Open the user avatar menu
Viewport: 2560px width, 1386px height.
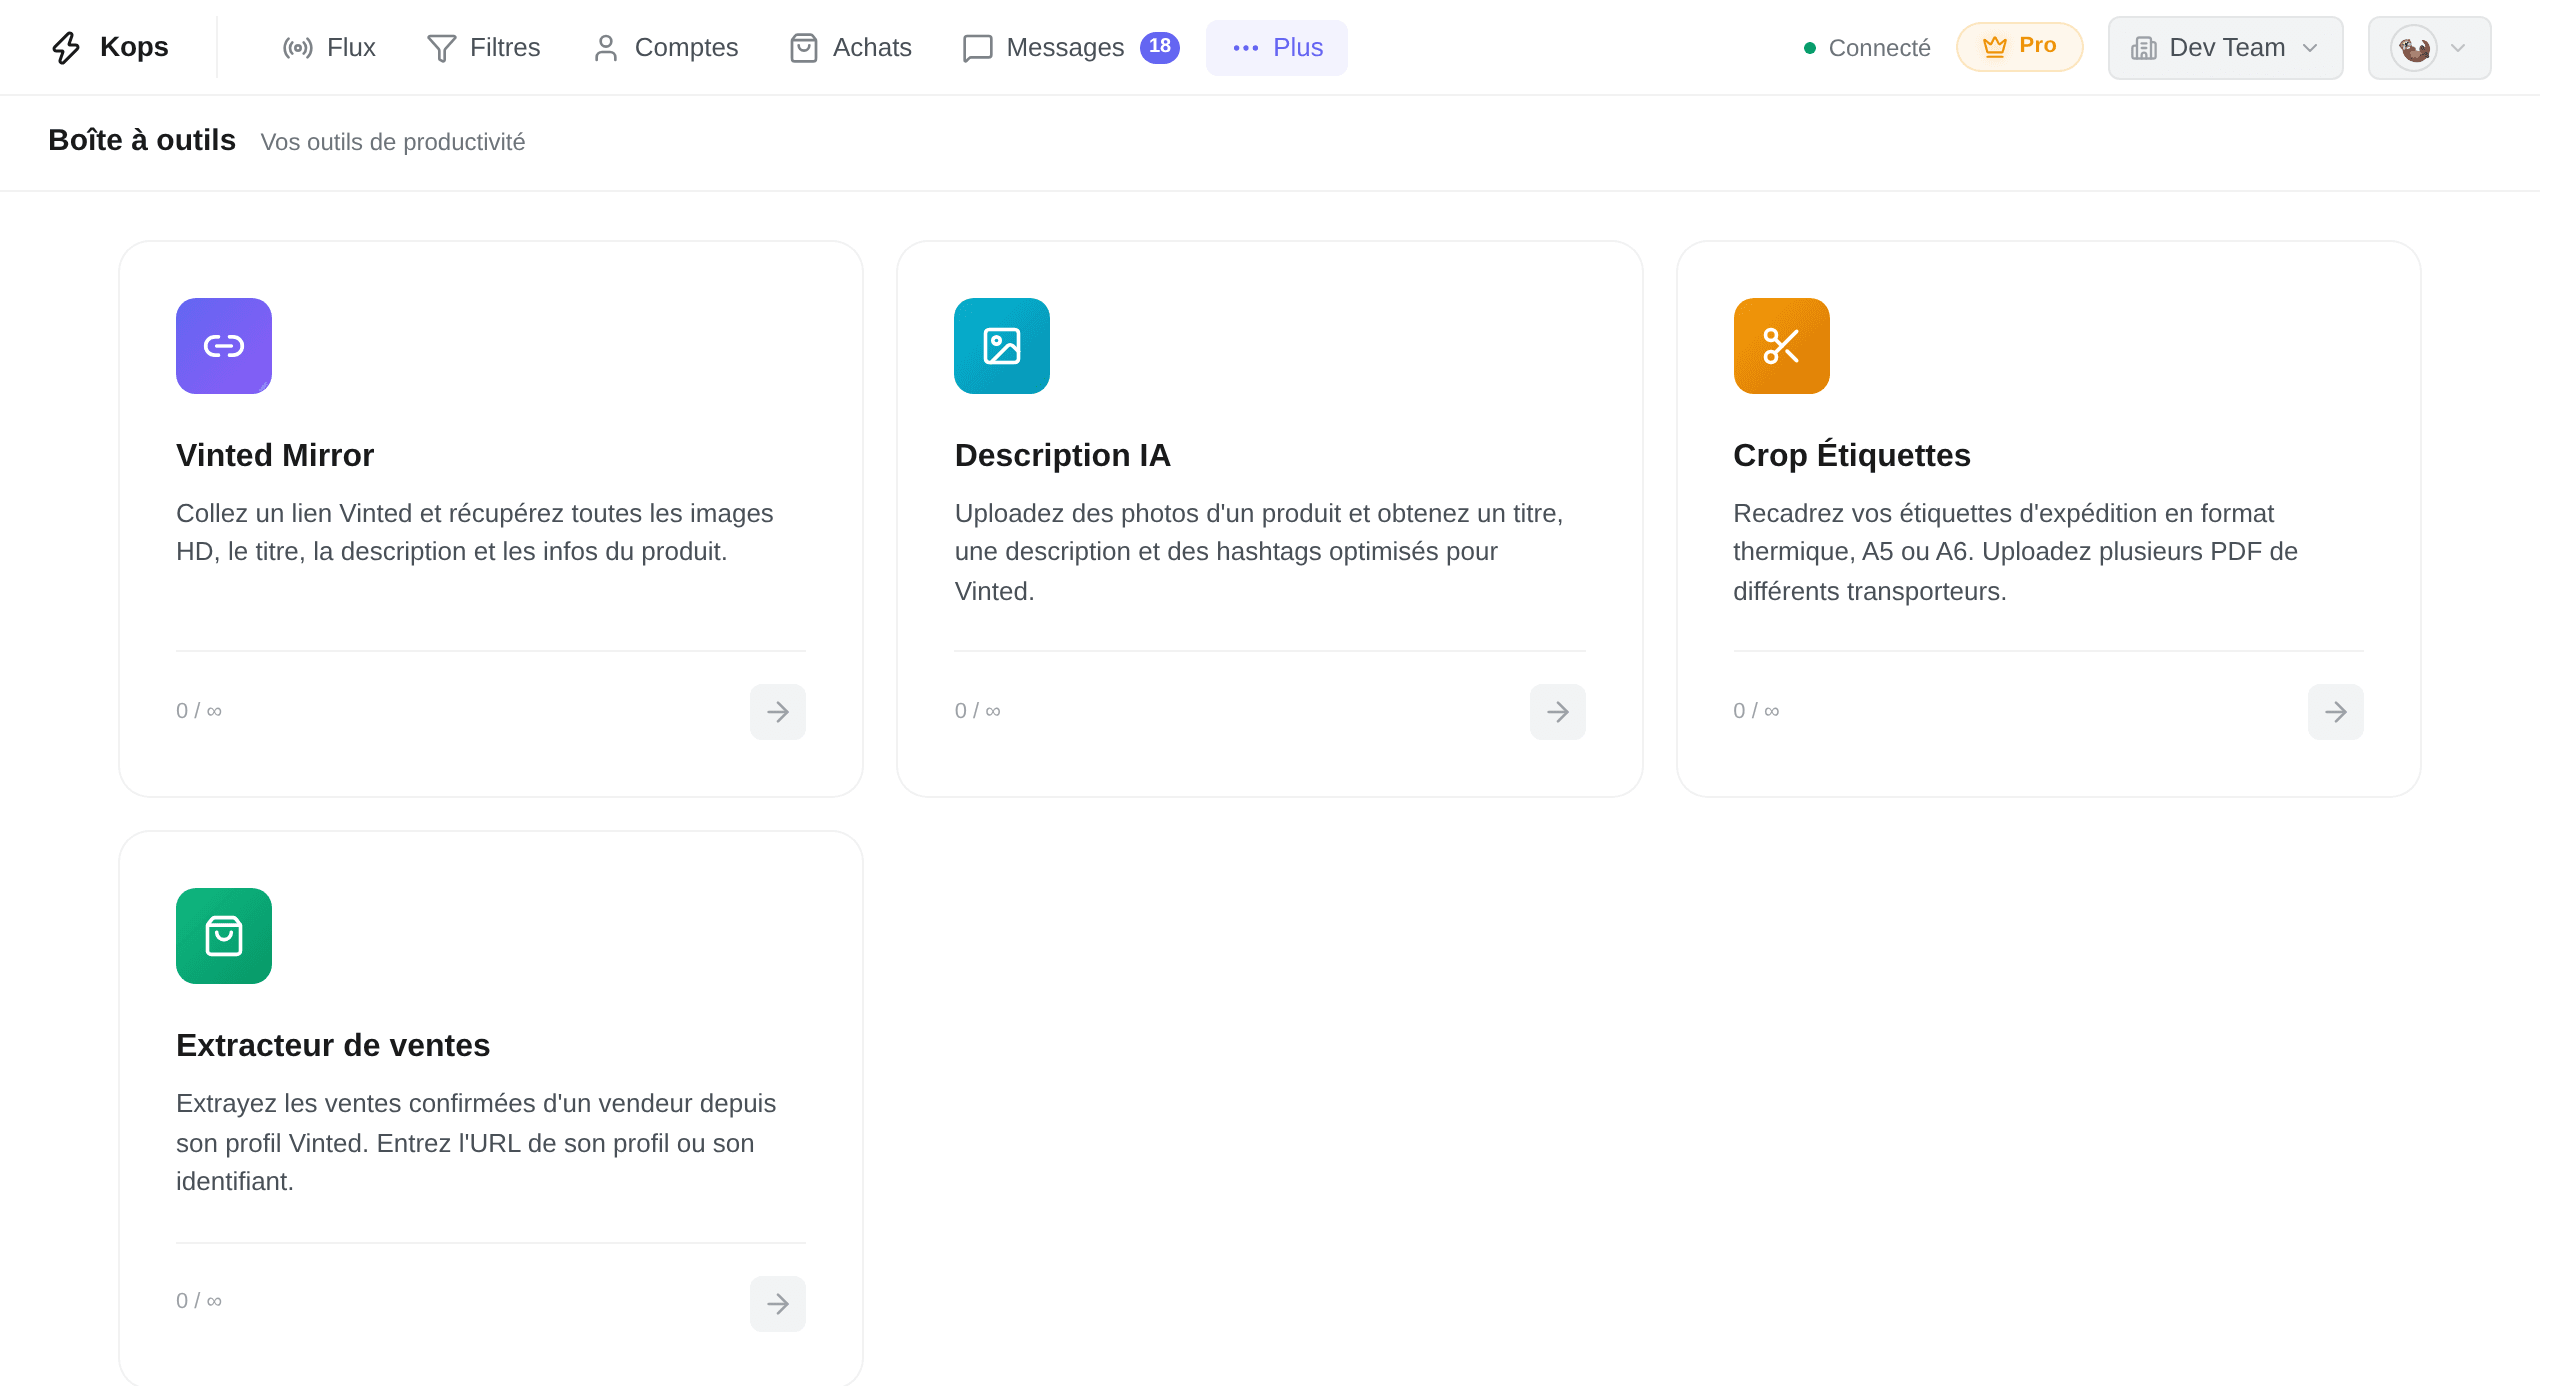[2429, 47]
